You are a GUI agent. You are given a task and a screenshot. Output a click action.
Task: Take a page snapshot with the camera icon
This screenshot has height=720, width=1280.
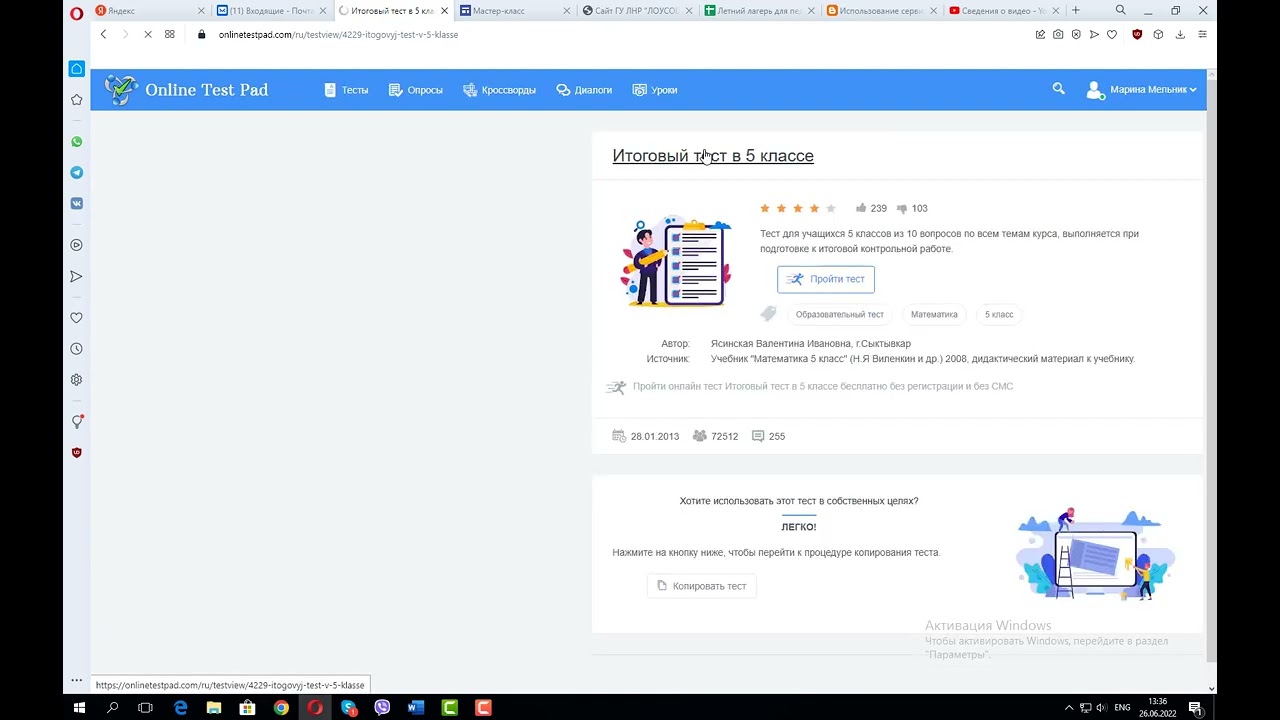(x=1058, y=34)
